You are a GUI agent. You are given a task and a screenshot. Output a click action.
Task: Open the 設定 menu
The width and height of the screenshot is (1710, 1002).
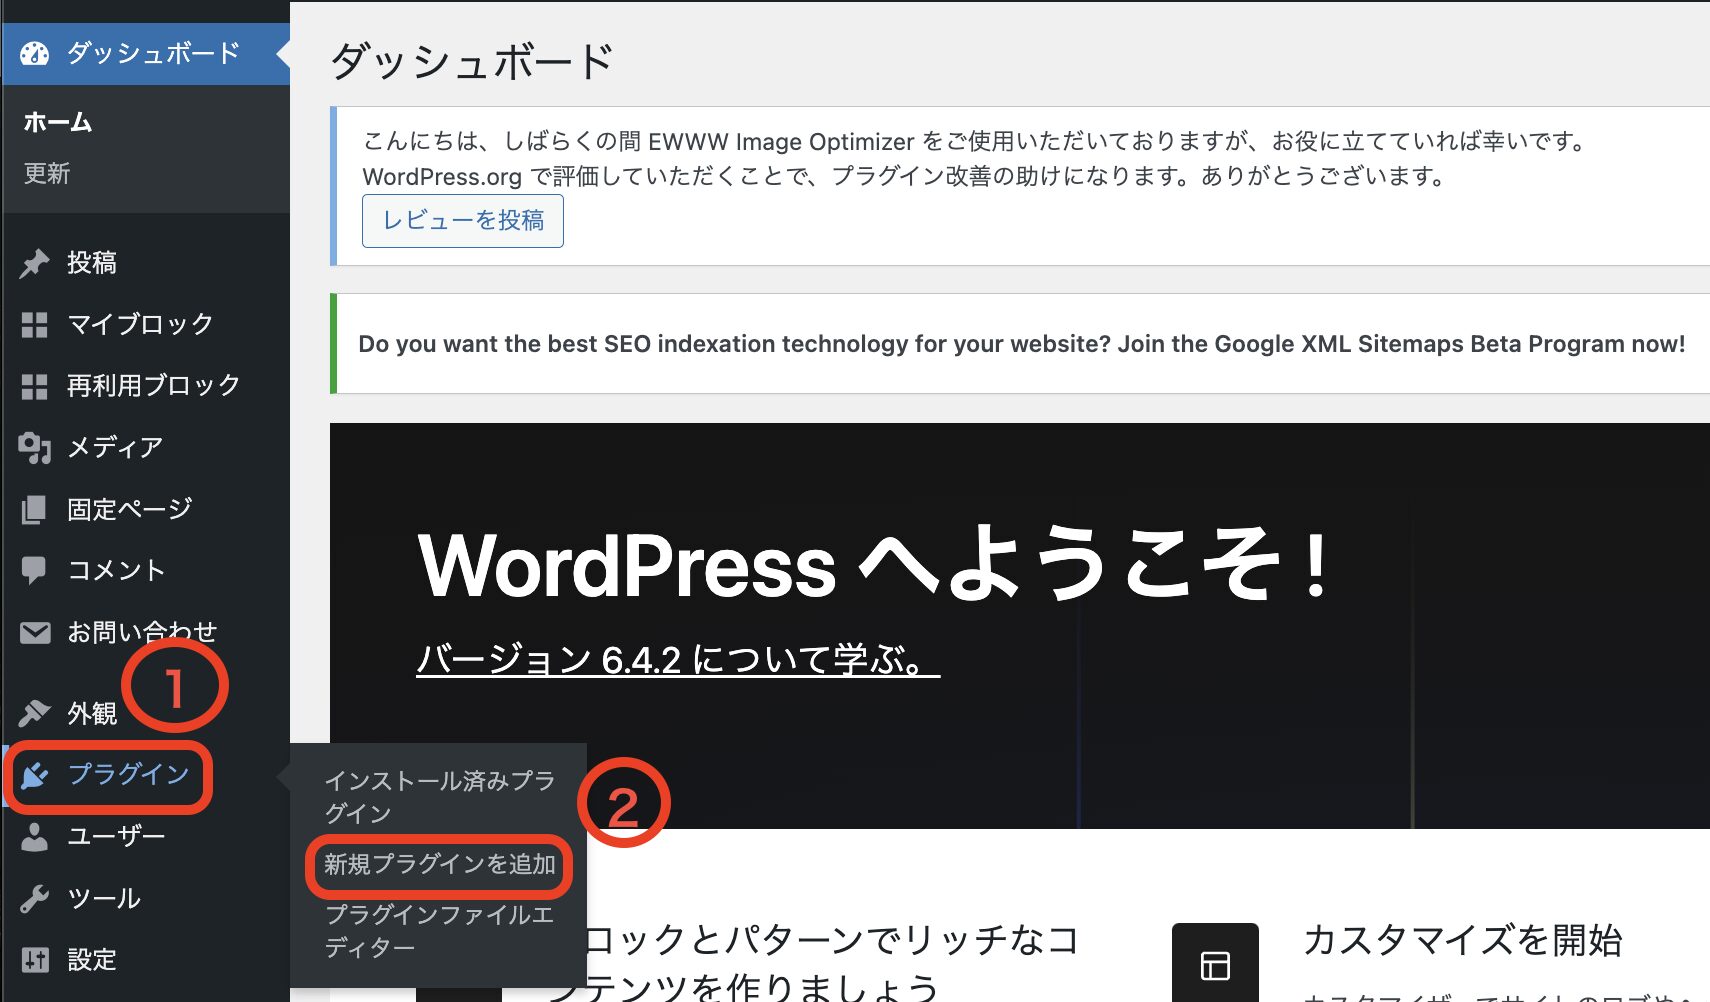click(146, 960)
